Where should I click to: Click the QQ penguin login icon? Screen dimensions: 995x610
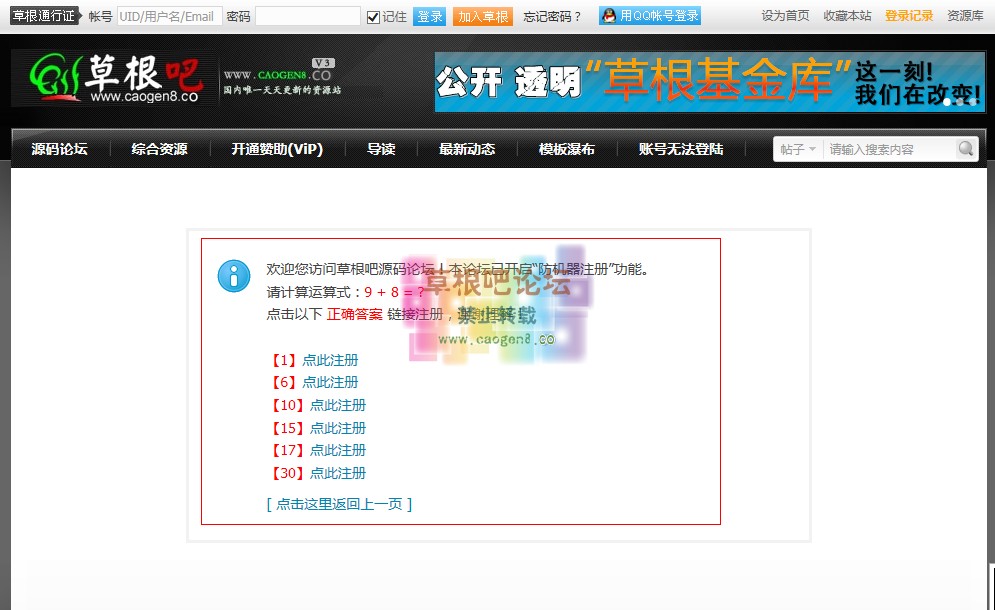(x=608, y=16)
